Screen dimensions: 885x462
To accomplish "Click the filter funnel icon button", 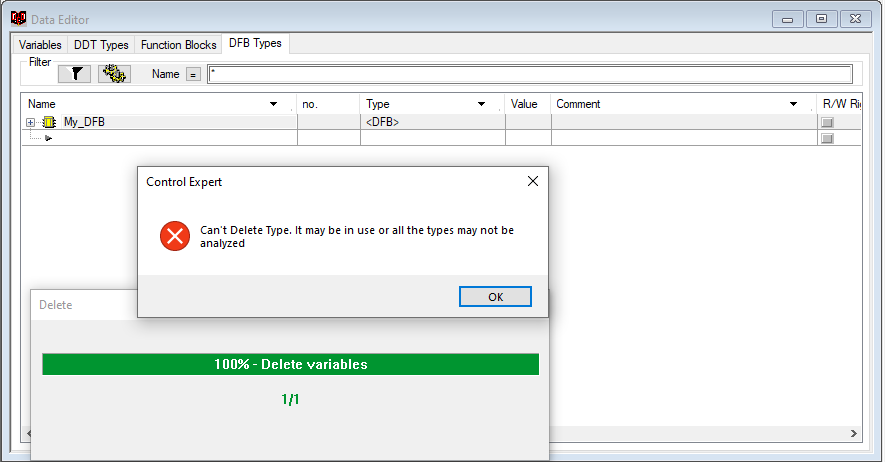I will tap(74, 74).
